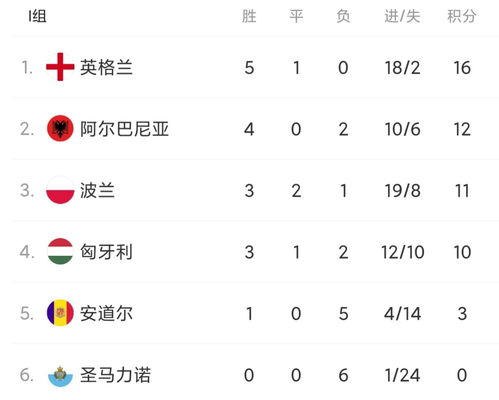
Task: Click the 平 column header
Action: [x=296, y=16]
